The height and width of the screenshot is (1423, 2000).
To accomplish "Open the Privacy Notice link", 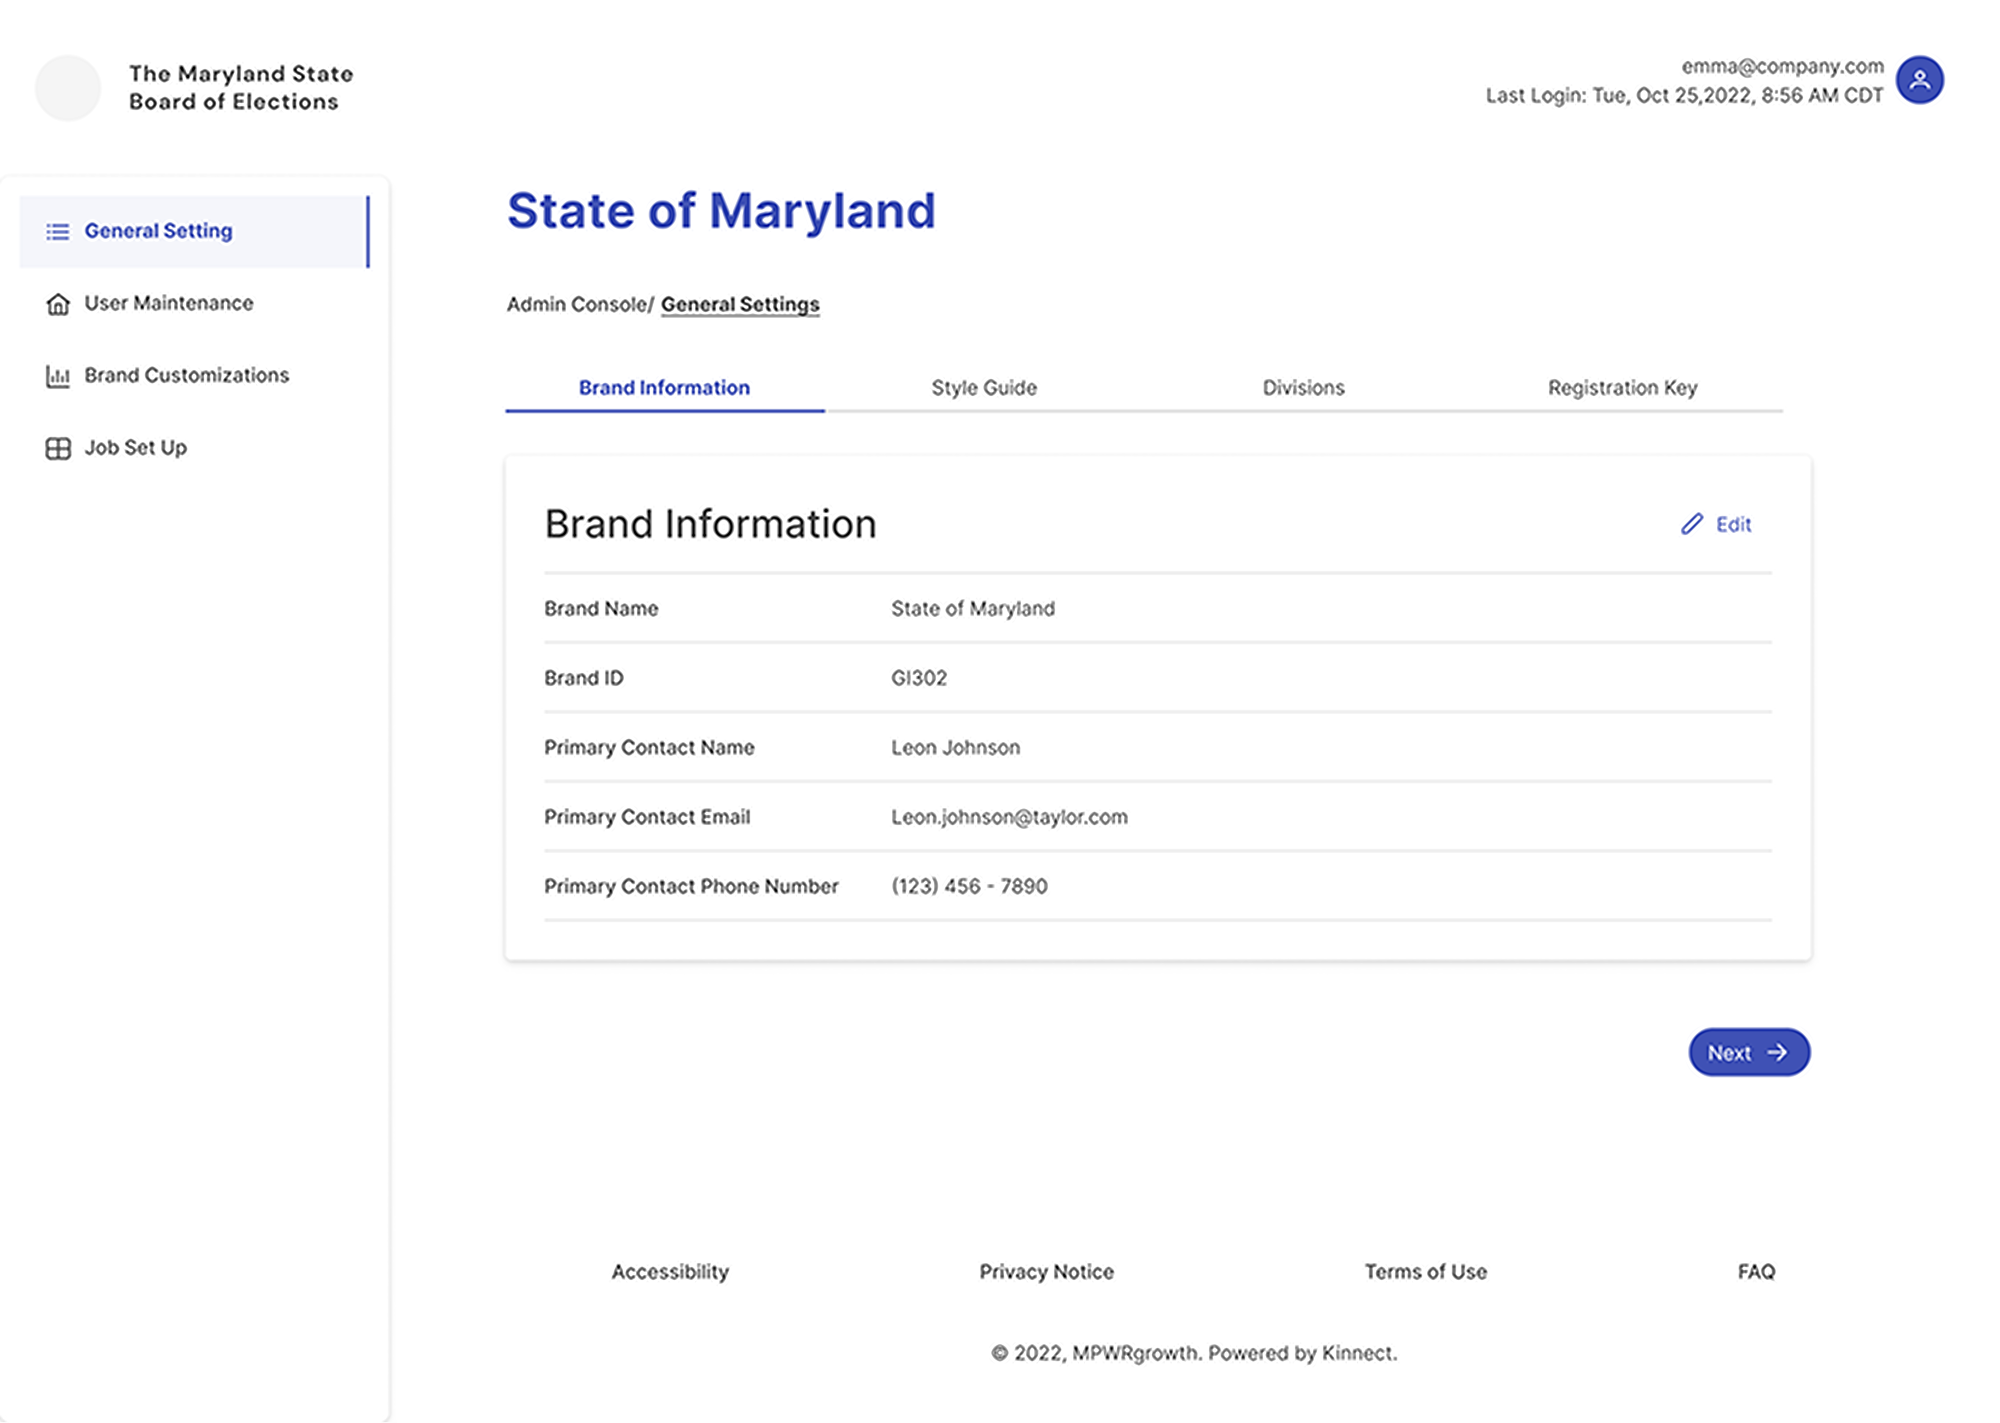I will [x=1046, y=1271].
